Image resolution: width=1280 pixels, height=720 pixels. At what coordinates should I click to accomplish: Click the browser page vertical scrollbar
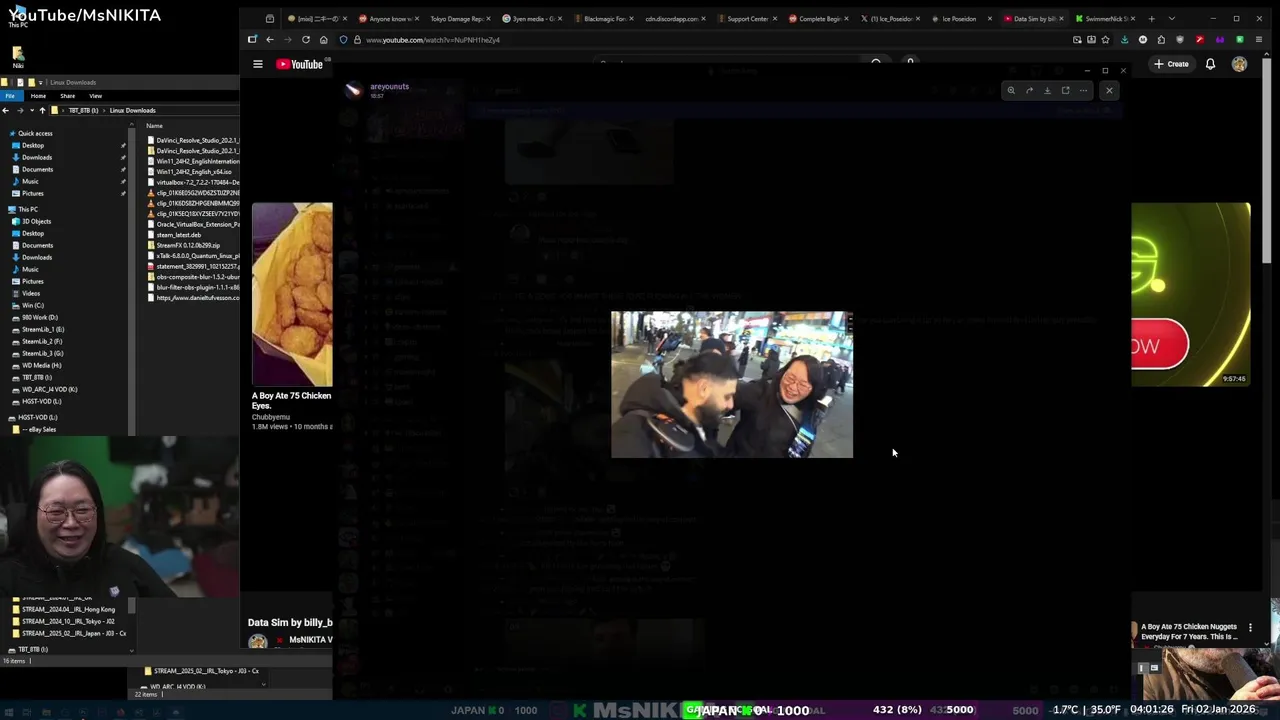pos(1266,160)
